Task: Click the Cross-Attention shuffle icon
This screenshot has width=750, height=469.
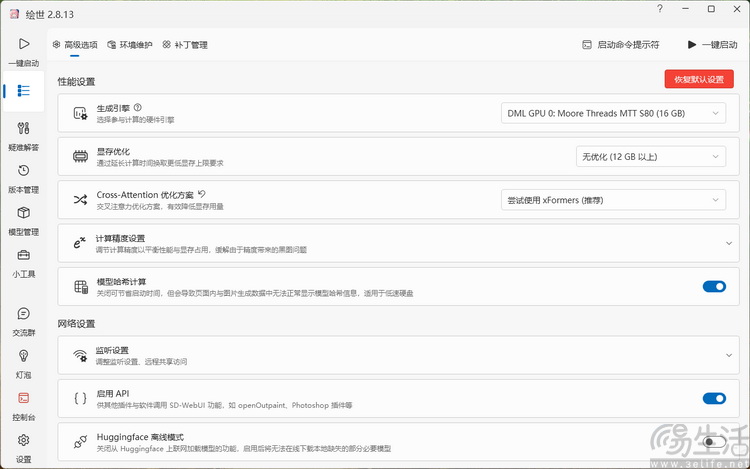Action: pyautogui.click(x=80, y=200)
